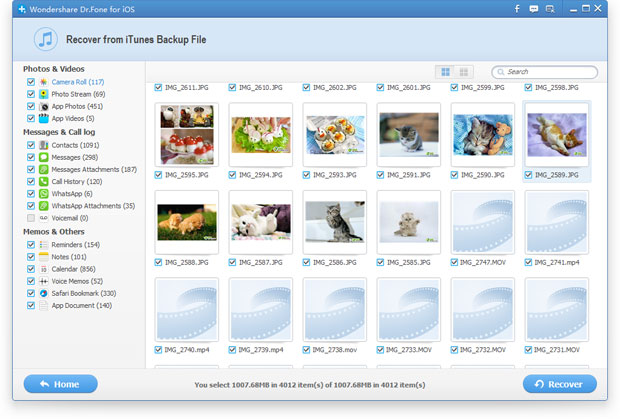Image resolution: width=620 pixels, height=419 pixels.
Task: Select the Camera Roll (117) category
Action: [78, 82]
